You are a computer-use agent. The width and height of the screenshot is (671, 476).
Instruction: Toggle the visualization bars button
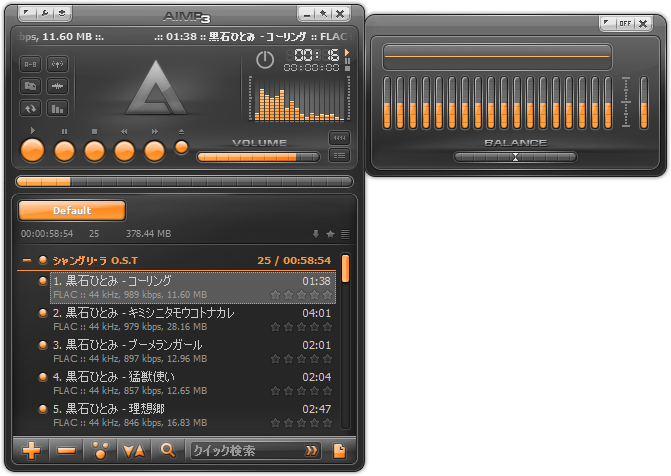click(x=57, y=108)
